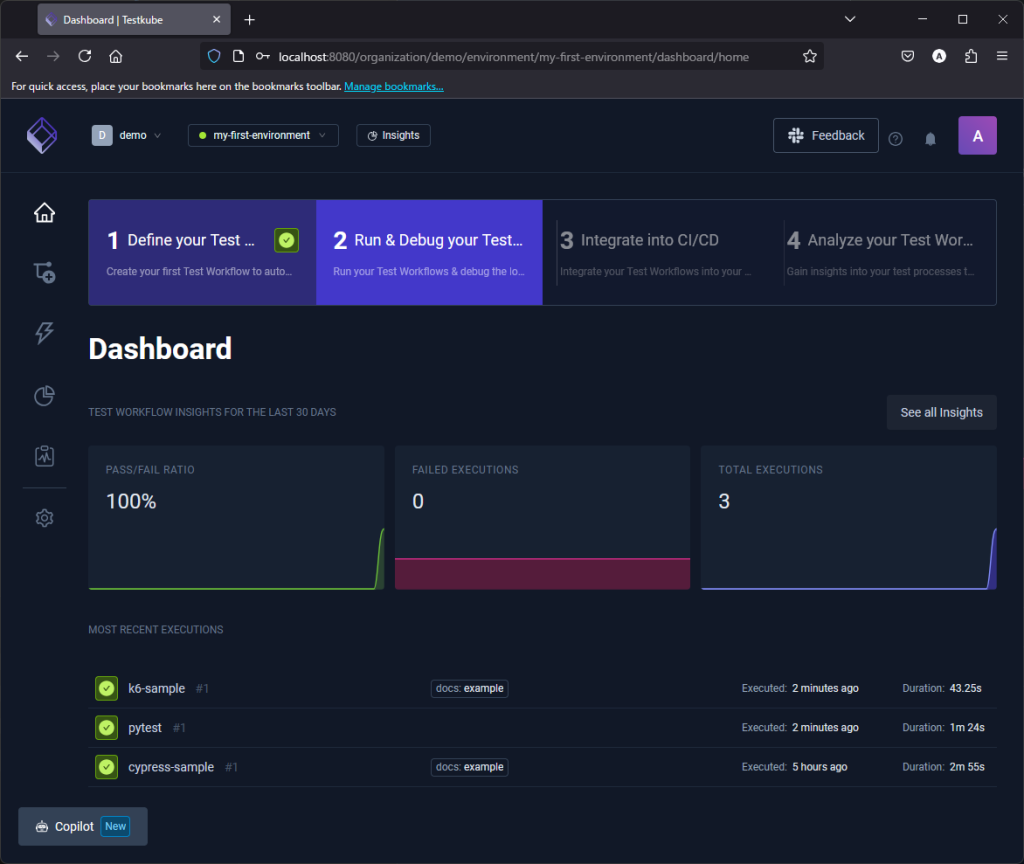Expand the demo organization dropdown
Viewport: 1024px width, 864px height.
[127, 135]
